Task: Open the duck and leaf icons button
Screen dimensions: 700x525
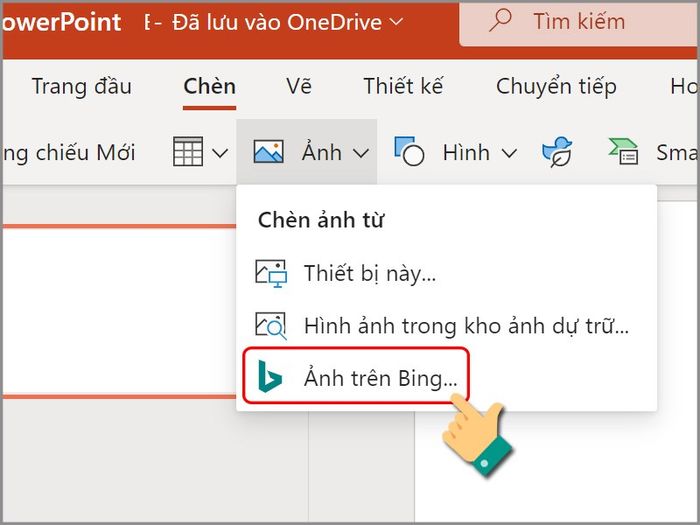Action: (557, 152)
